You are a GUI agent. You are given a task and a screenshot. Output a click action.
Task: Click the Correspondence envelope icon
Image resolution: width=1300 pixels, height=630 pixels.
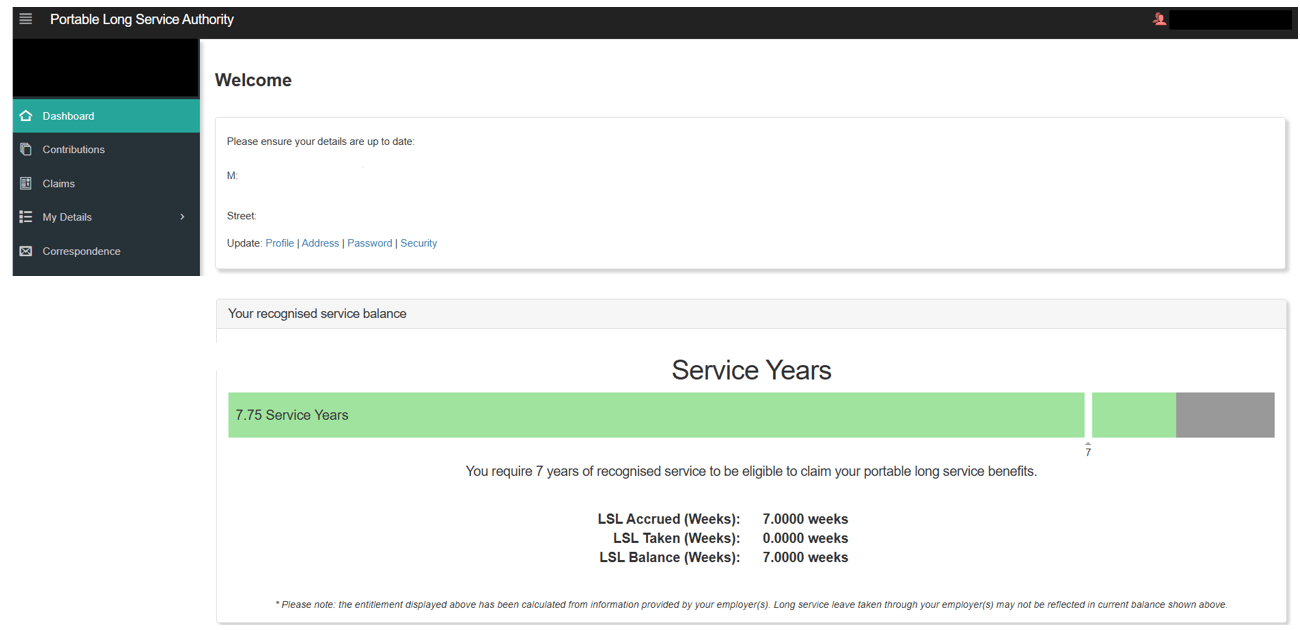[26, 251]
